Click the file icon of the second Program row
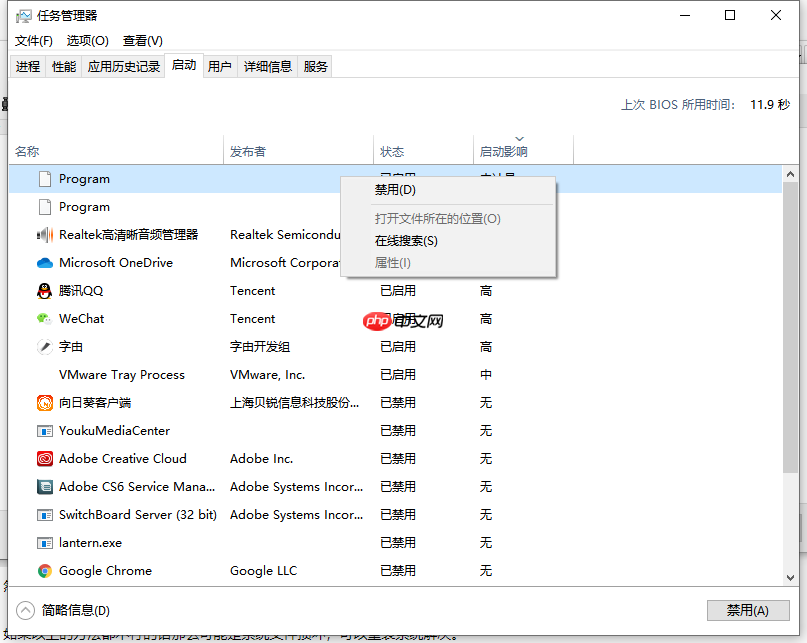The image size is (807, 643). click(x=45, y=207)
